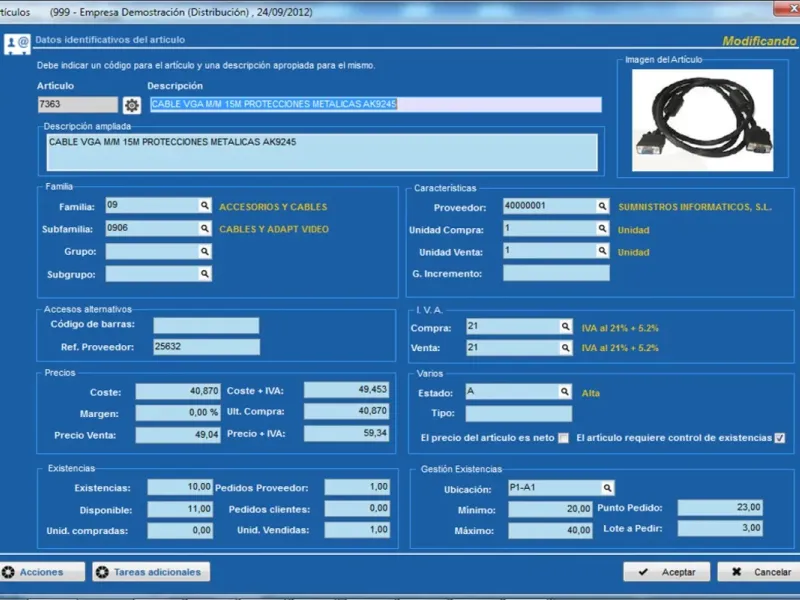Click the Subfamilia magnifier lookup icon

click(x=204, y=228)
